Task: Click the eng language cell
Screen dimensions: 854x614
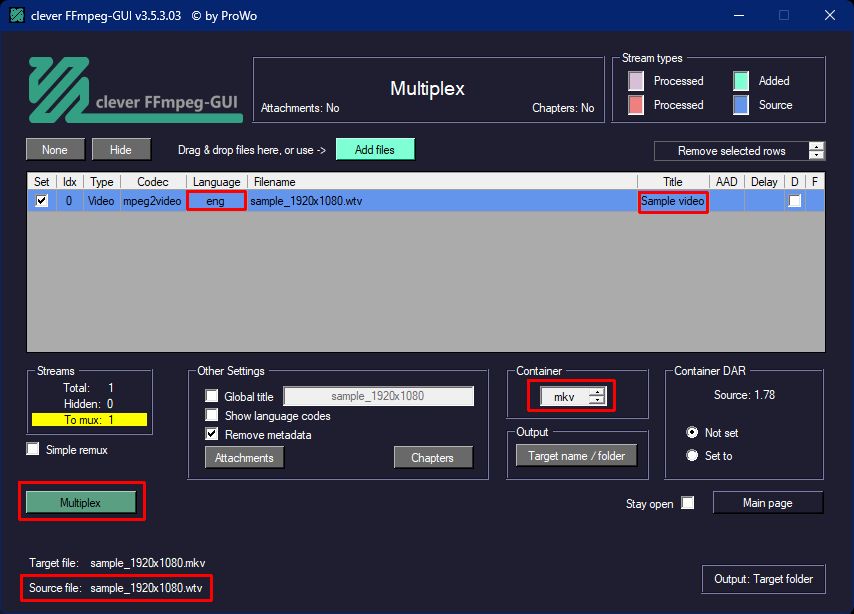Action: click(216, 201)
